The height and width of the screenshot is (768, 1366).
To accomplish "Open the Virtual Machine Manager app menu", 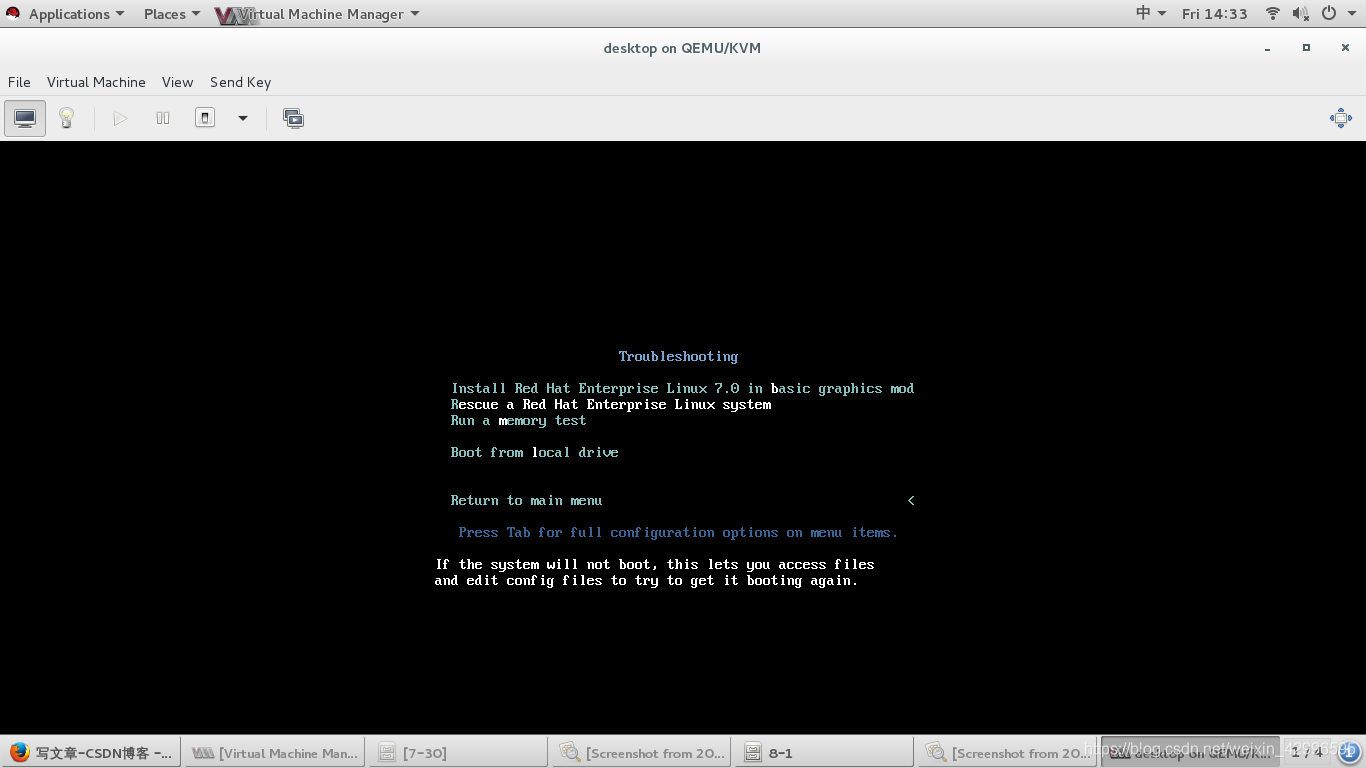I will tap(318, 14).
